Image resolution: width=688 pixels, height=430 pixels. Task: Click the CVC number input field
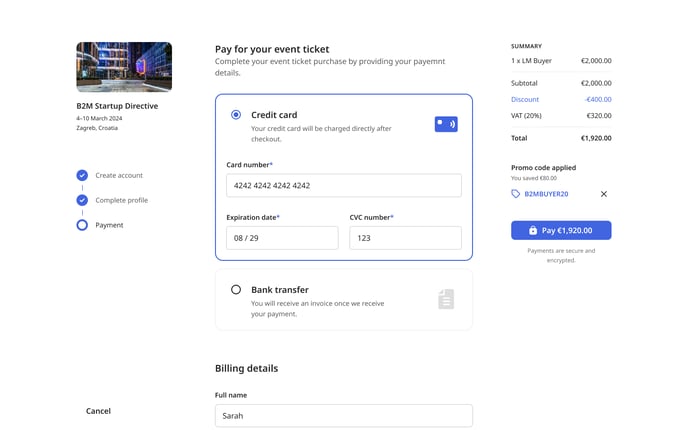[x=405, y=238]
